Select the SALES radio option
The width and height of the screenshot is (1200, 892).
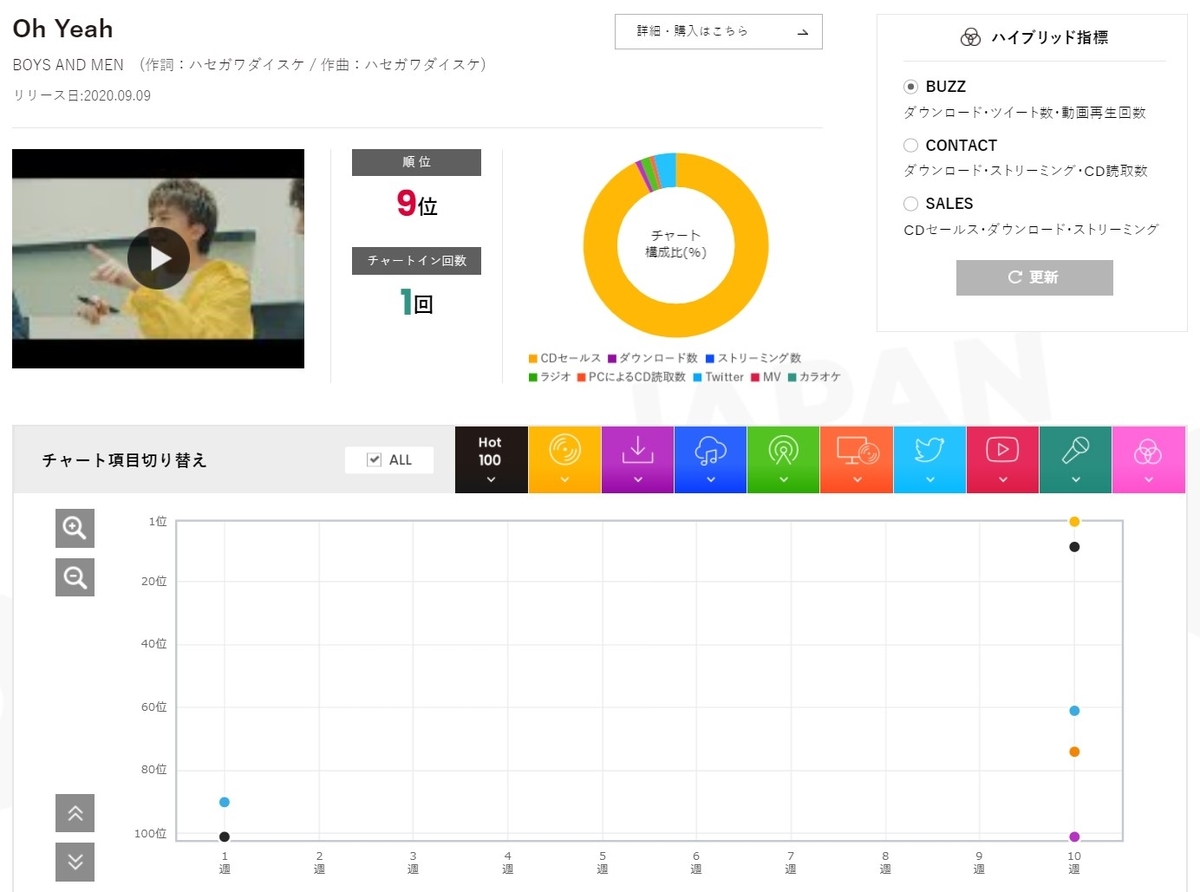(910, 203)
